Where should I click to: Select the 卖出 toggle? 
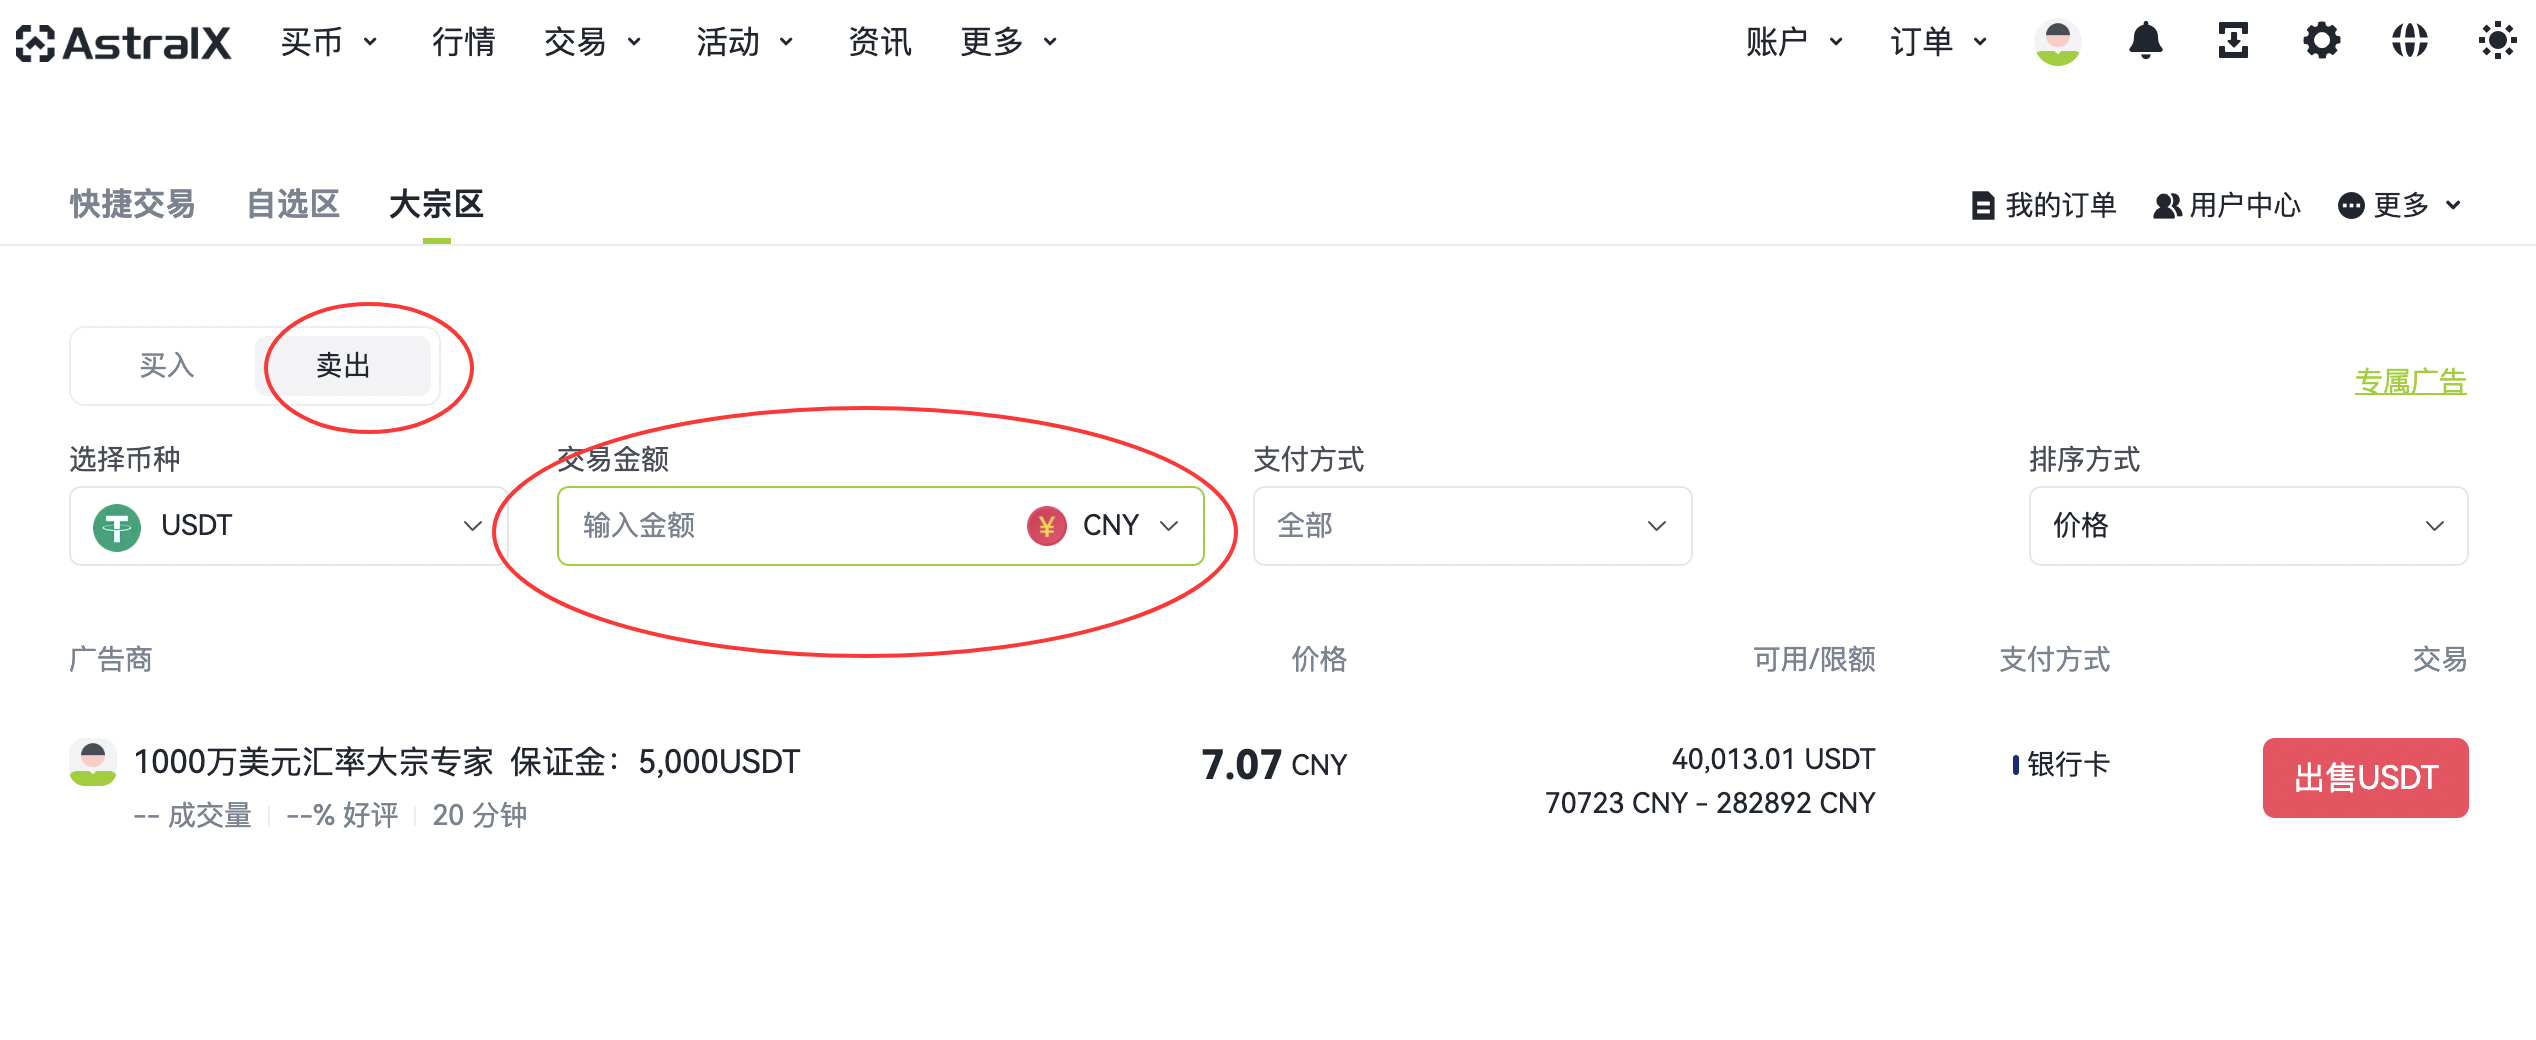(x=343, y=366)
